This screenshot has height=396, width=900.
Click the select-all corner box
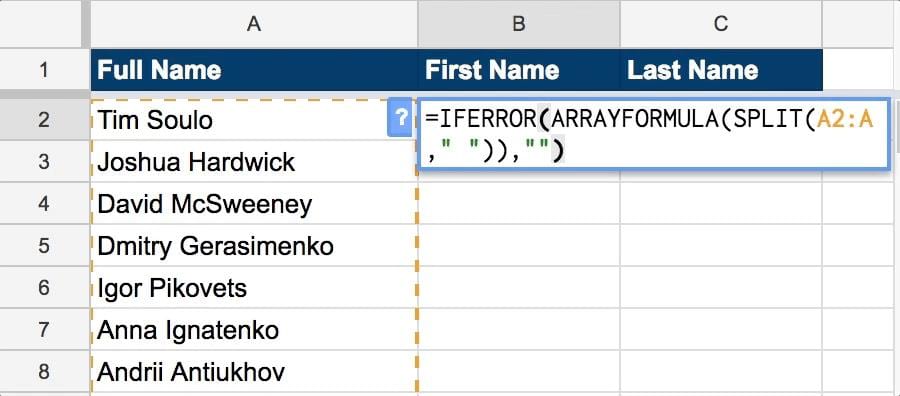pyautogui.click(x=41, y=24)
